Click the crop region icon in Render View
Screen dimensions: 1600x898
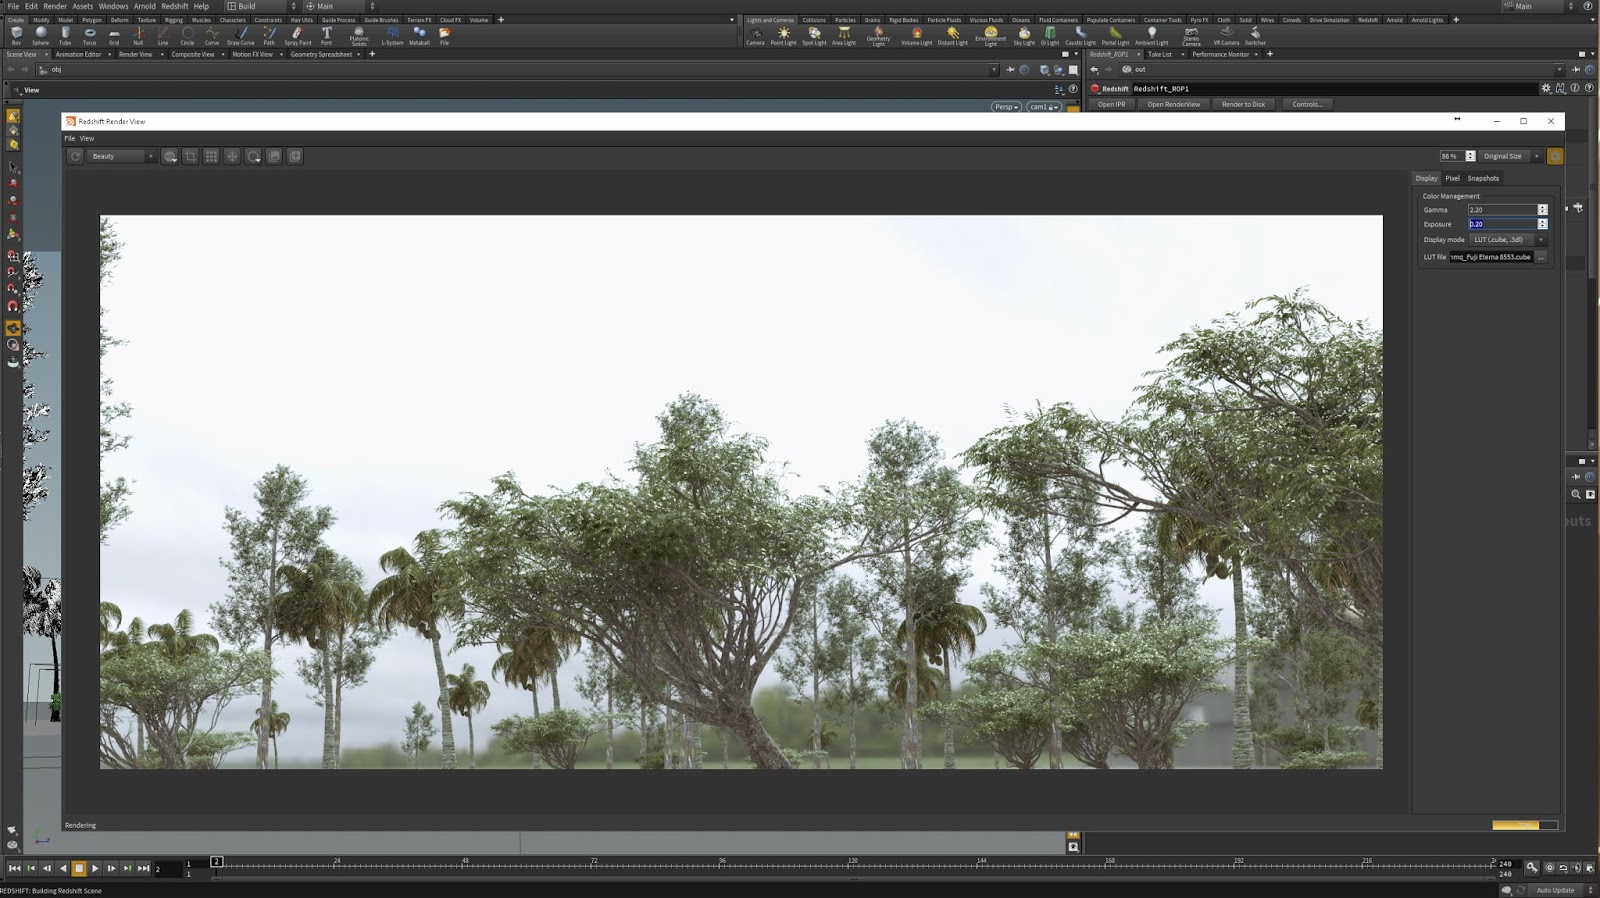point(190,156)
